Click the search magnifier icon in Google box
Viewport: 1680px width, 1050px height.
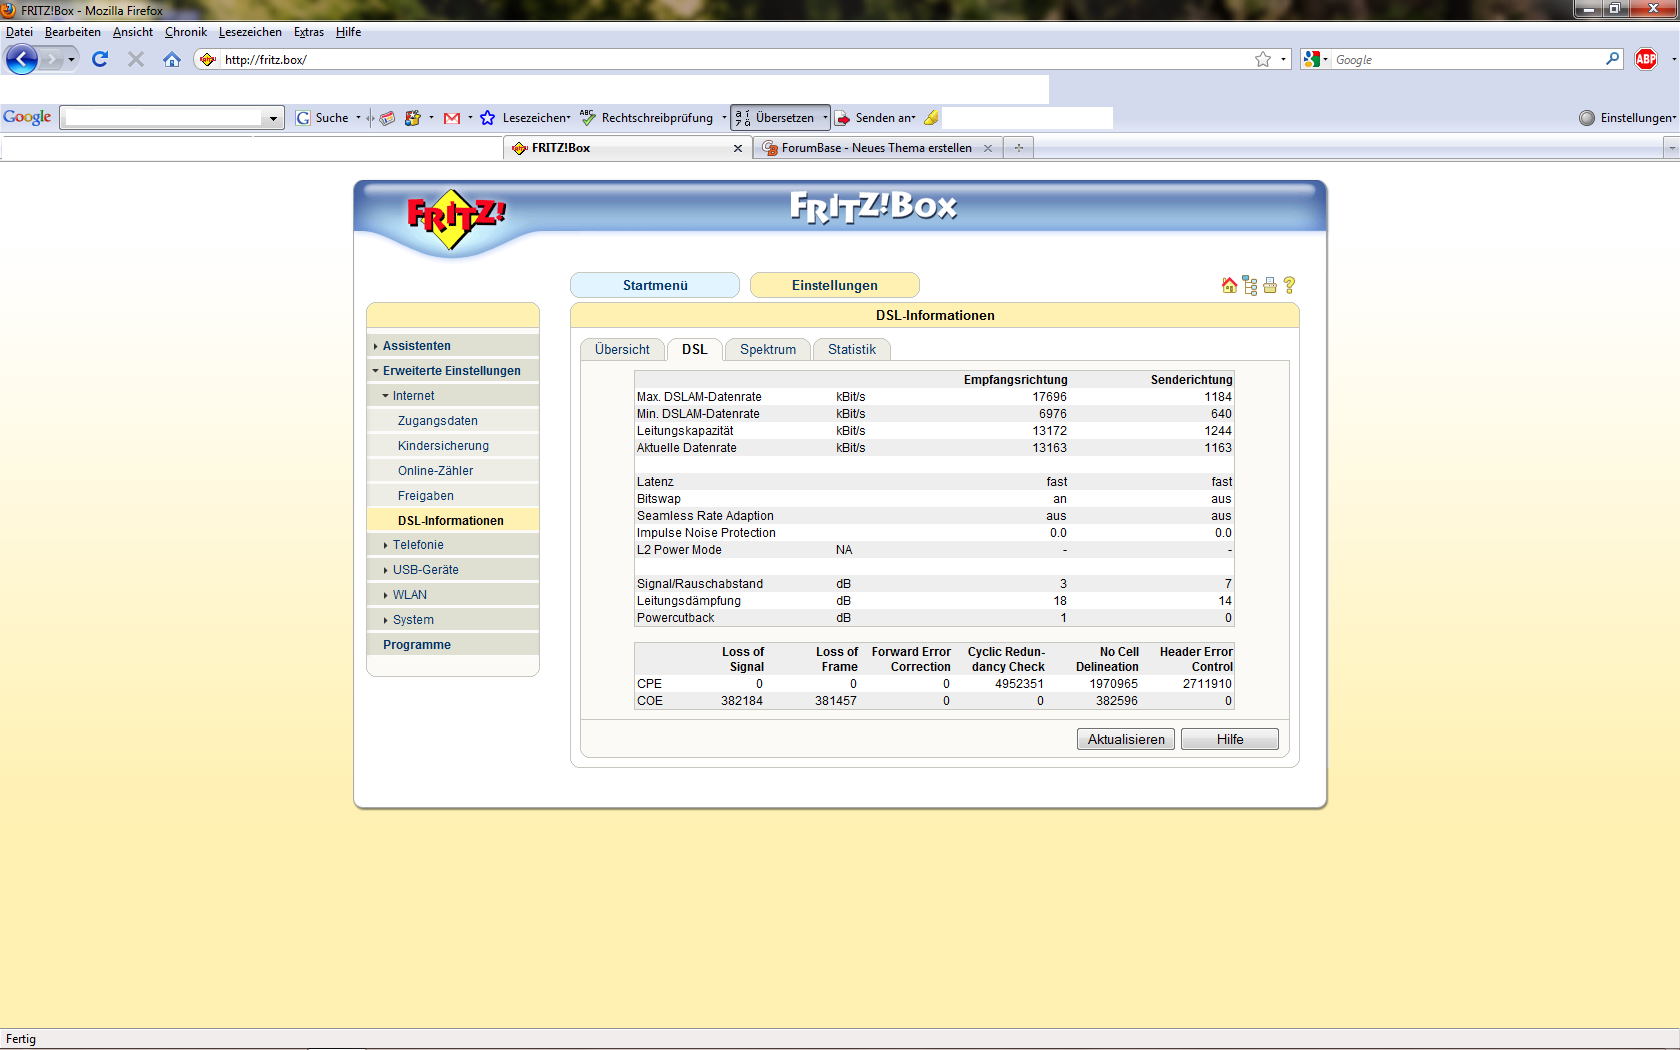pos(1612,59)
